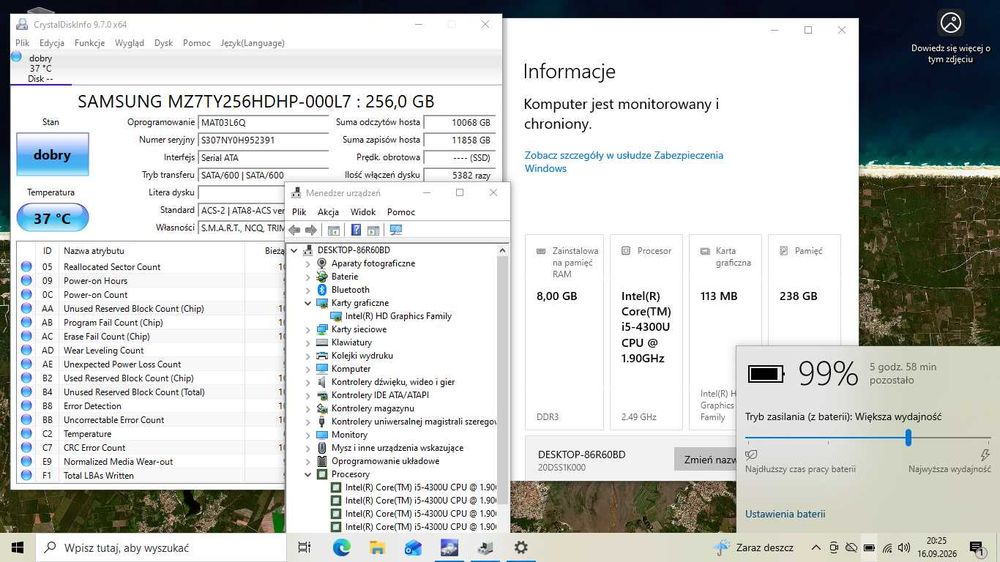Open Settings gear icon on taskbar

coord(521,547)
